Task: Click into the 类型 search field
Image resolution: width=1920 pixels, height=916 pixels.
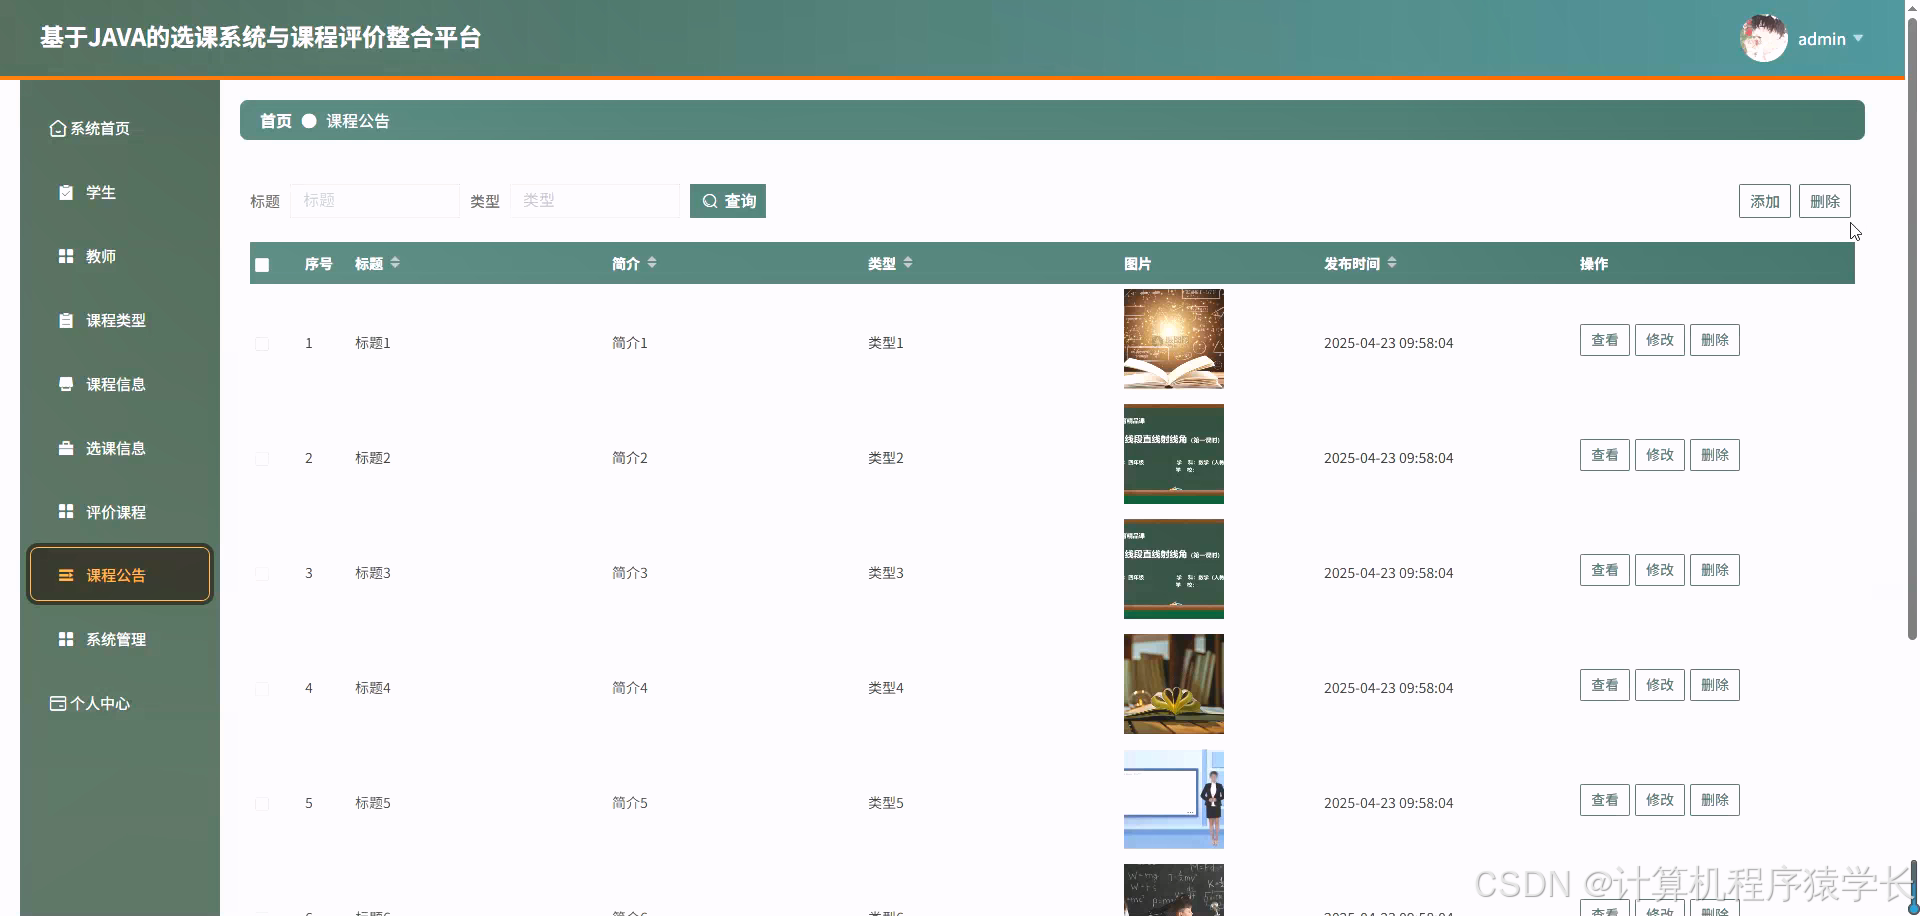Action: pyautogui.click(x=594, y=201)
